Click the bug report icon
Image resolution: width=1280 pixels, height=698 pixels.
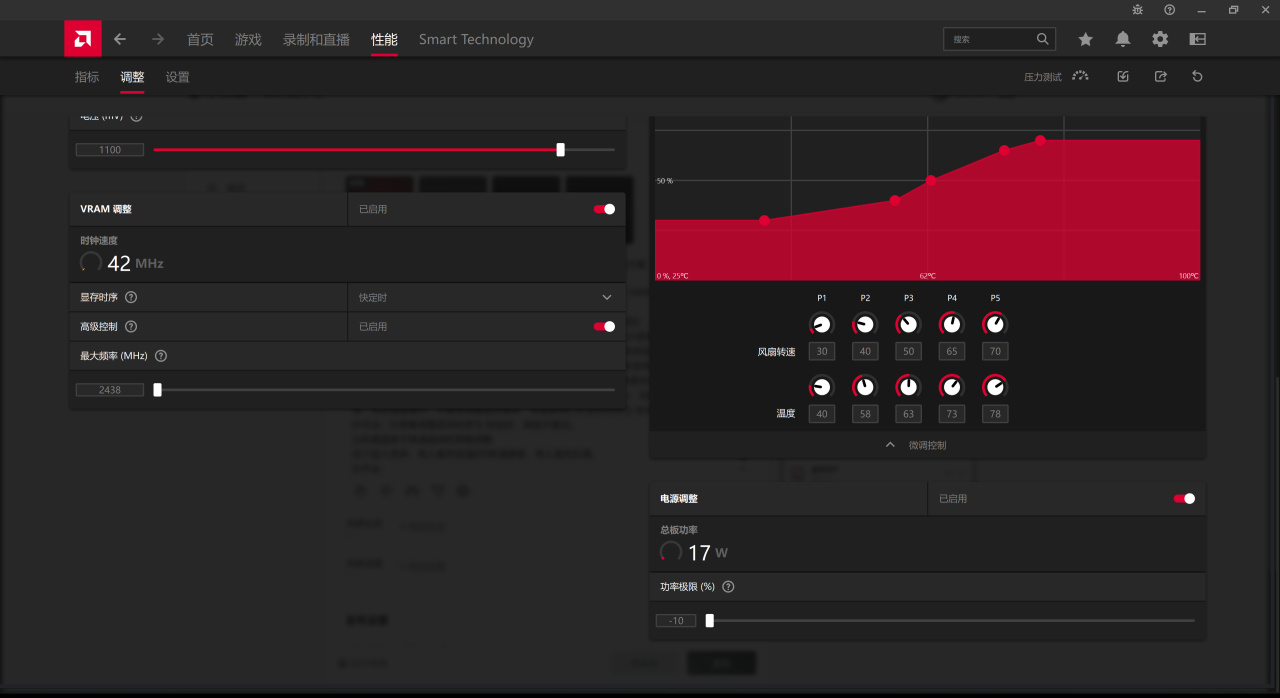pos(1137,10)
